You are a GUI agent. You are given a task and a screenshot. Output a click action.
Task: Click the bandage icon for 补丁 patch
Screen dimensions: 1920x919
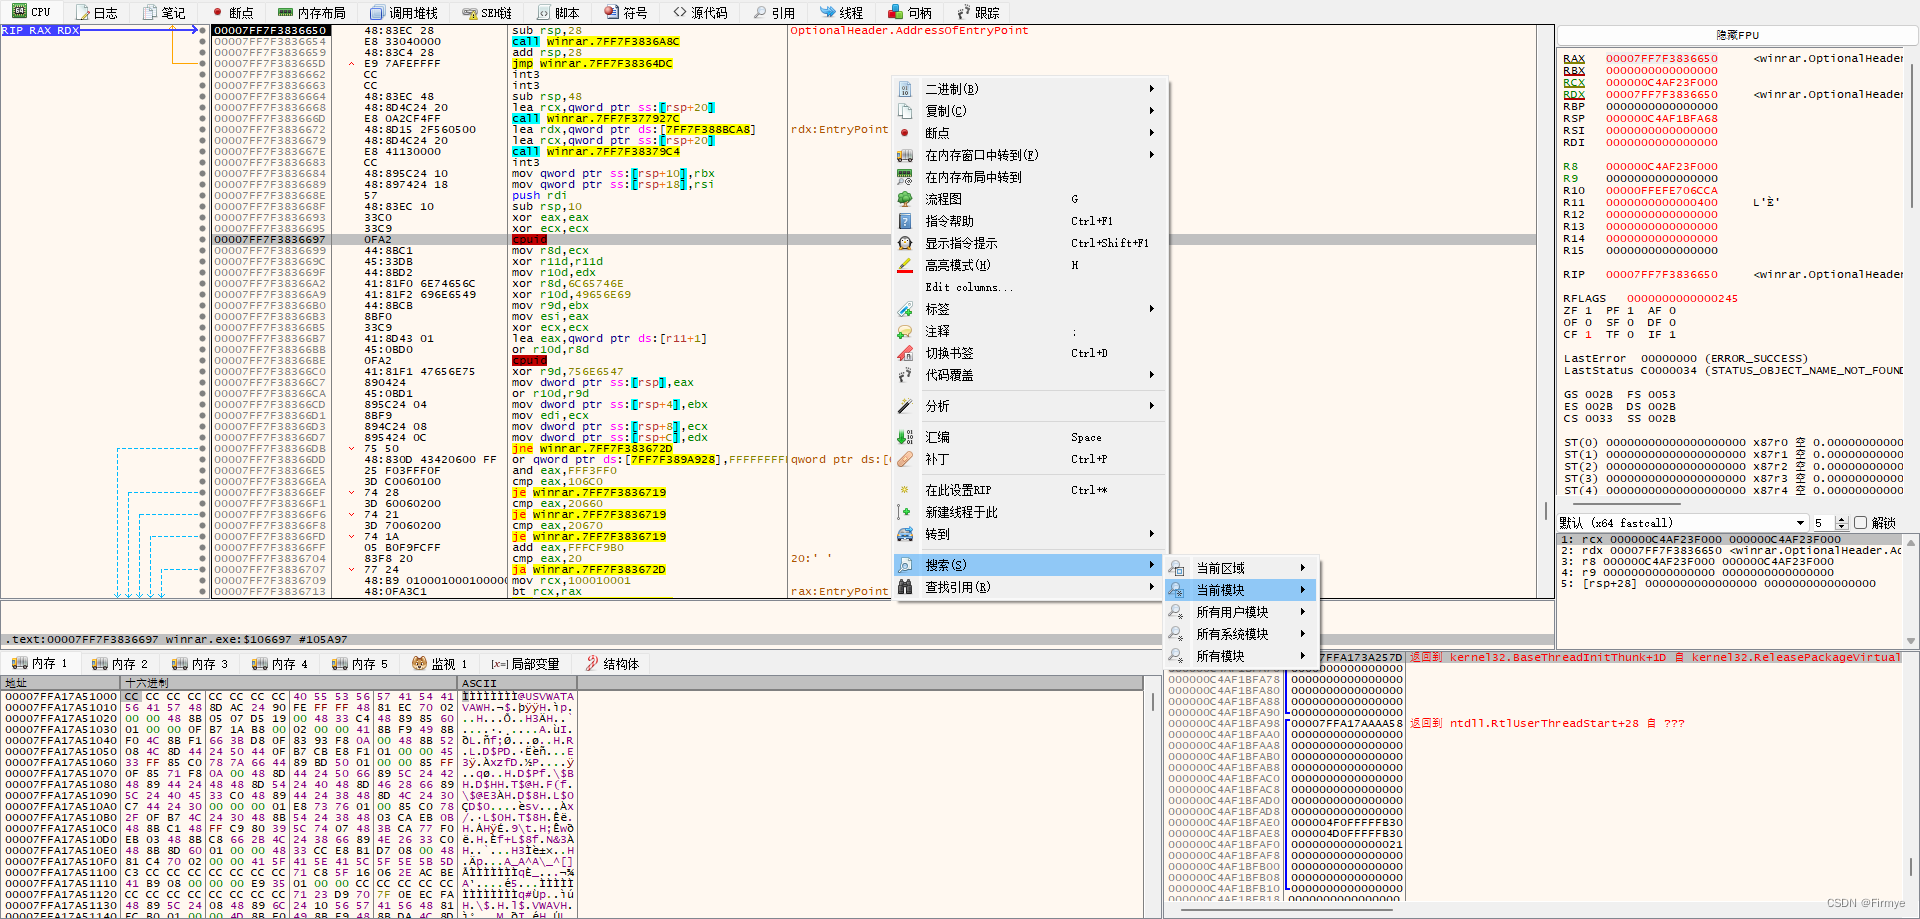905,459
